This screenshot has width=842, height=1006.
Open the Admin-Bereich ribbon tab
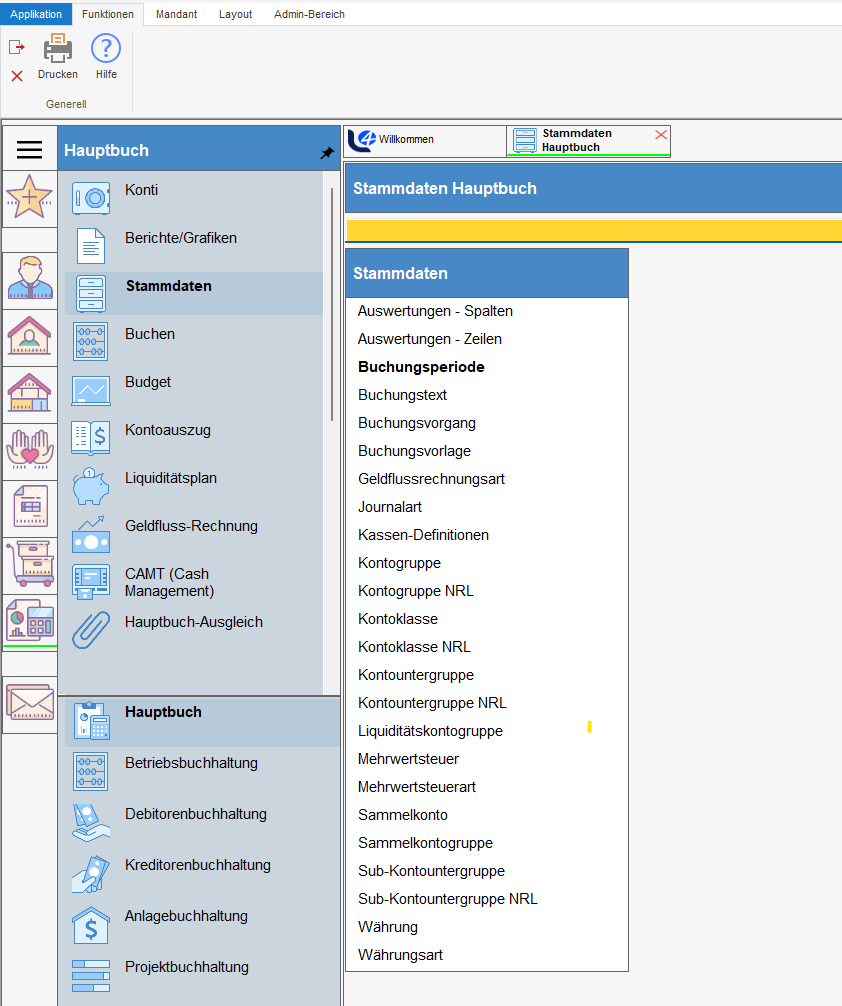click(x=309, y=14)
